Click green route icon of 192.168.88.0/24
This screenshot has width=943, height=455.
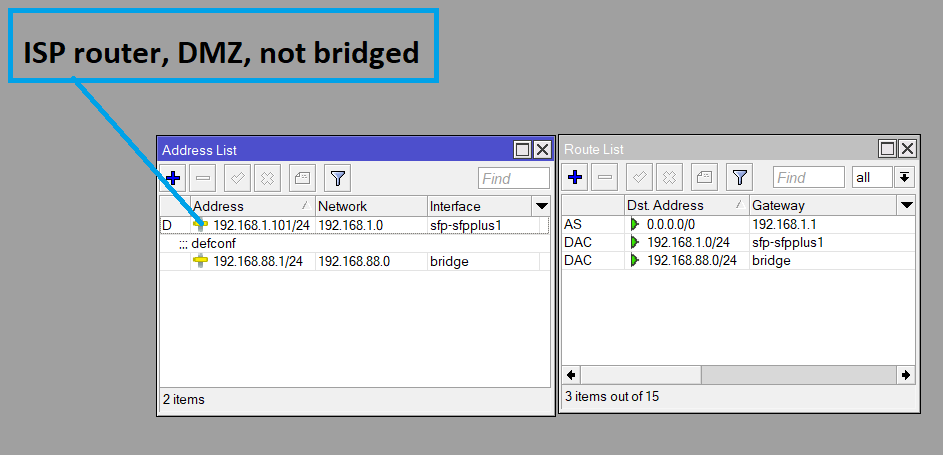(634, 261)
